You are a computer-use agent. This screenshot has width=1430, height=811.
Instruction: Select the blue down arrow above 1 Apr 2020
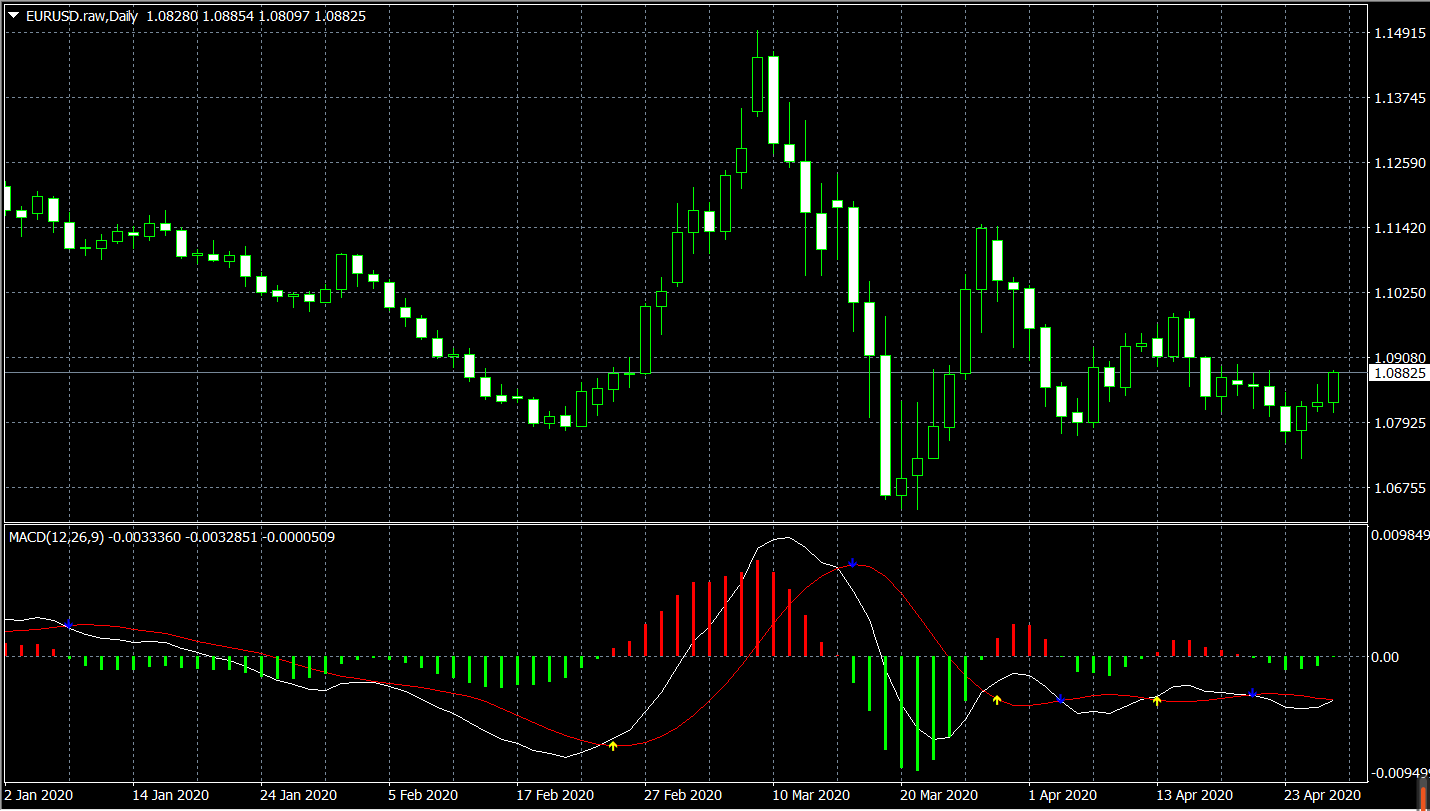(1060, 698)
